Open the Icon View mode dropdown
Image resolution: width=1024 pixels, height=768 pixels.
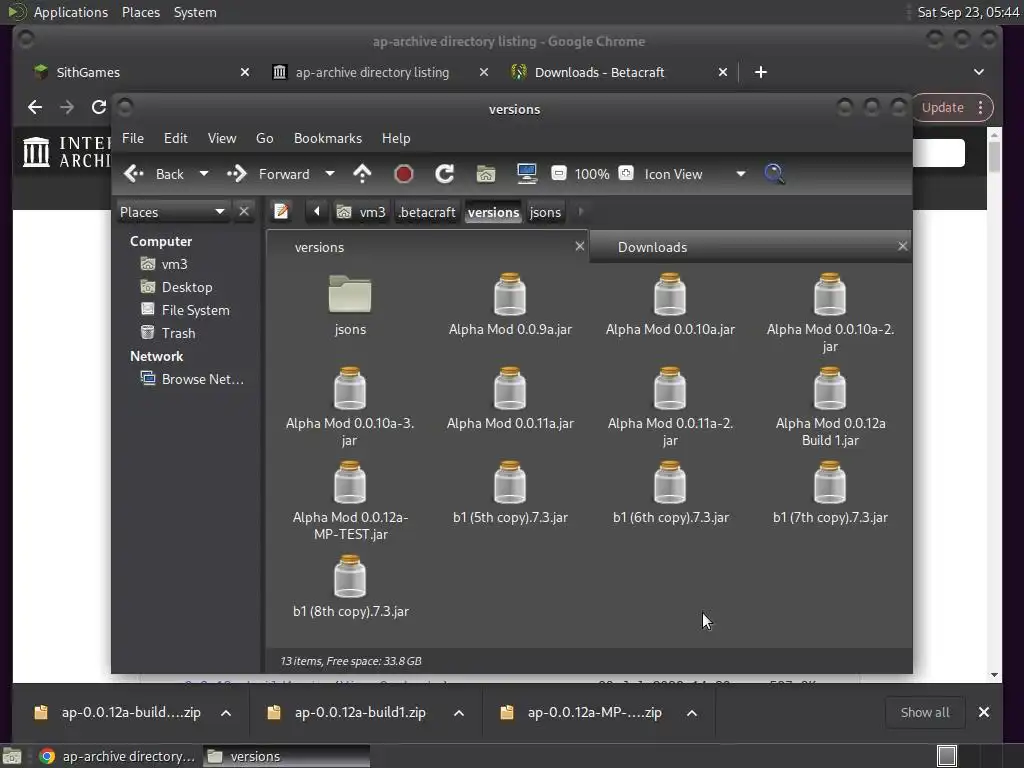tap(695, 174)
